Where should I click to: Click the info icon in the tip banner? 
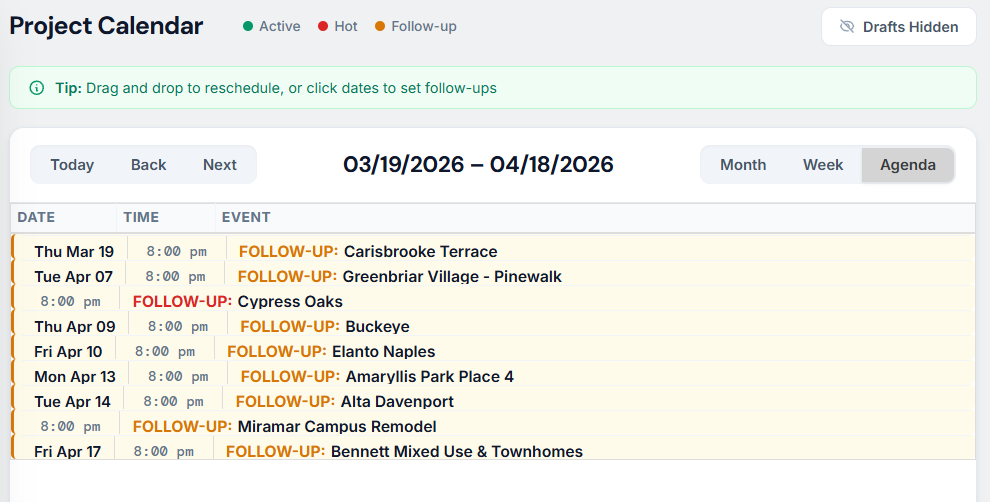(37, 88)
